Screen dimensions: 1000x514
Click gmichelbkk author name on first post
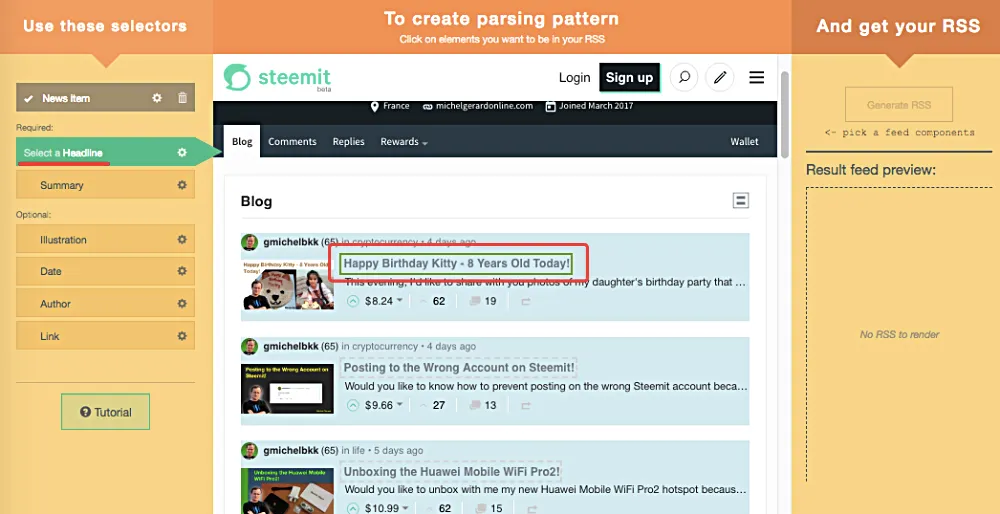[291, 242]
